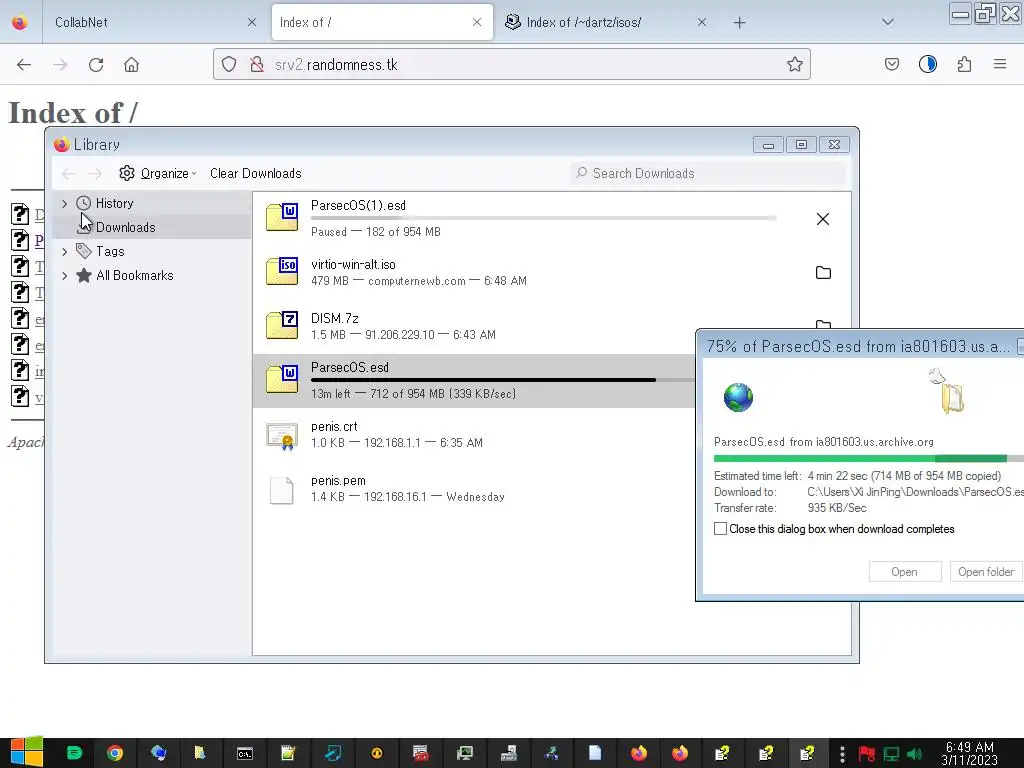
Task: Restore the Library window size
Action: pyautogui.click(x=801, y=144)
